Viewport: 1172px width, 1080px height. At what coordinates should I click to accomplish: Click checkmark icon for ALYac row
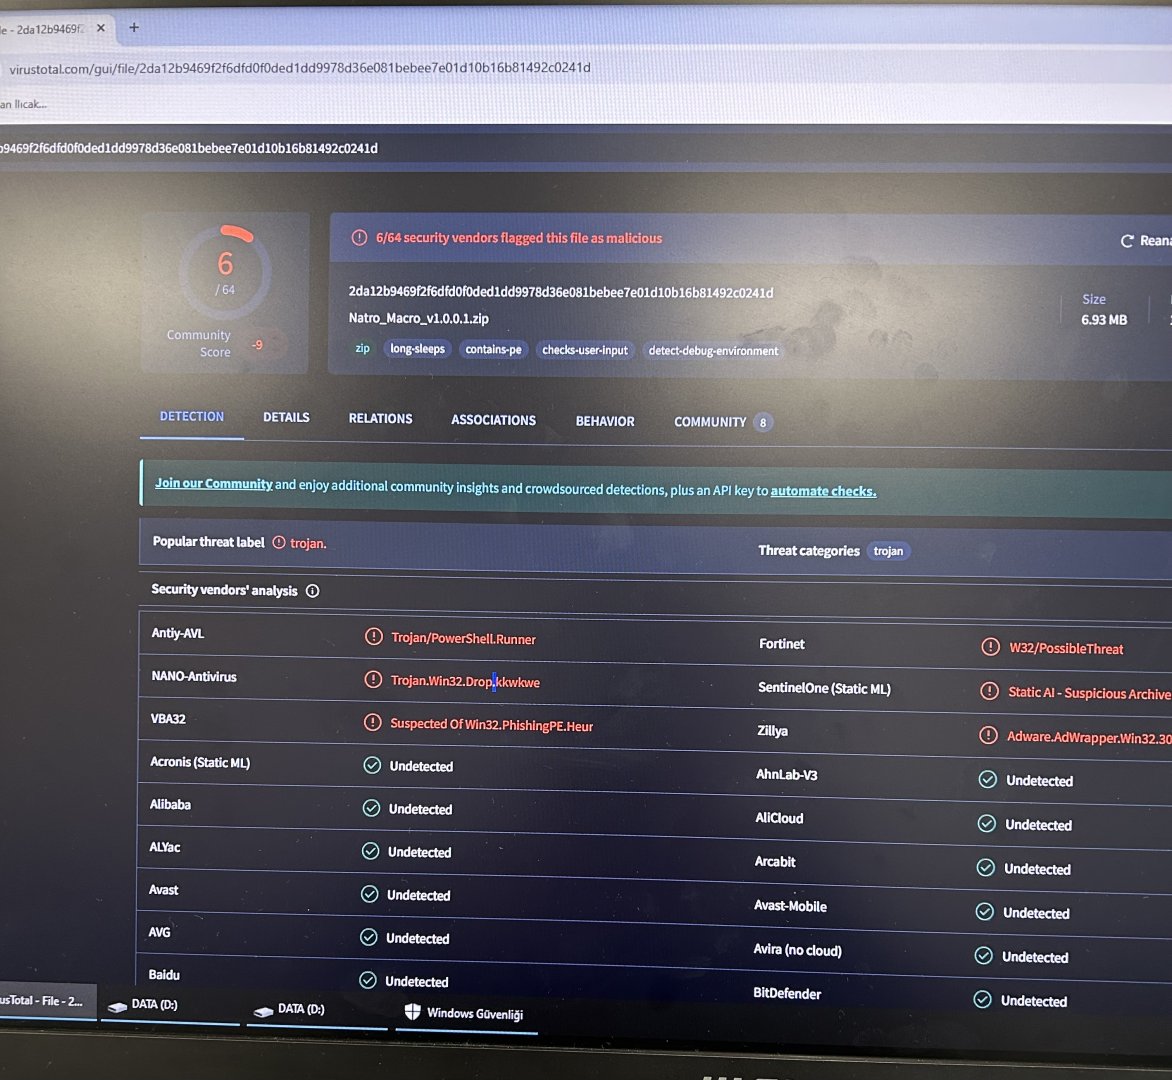tap(370, 851)
